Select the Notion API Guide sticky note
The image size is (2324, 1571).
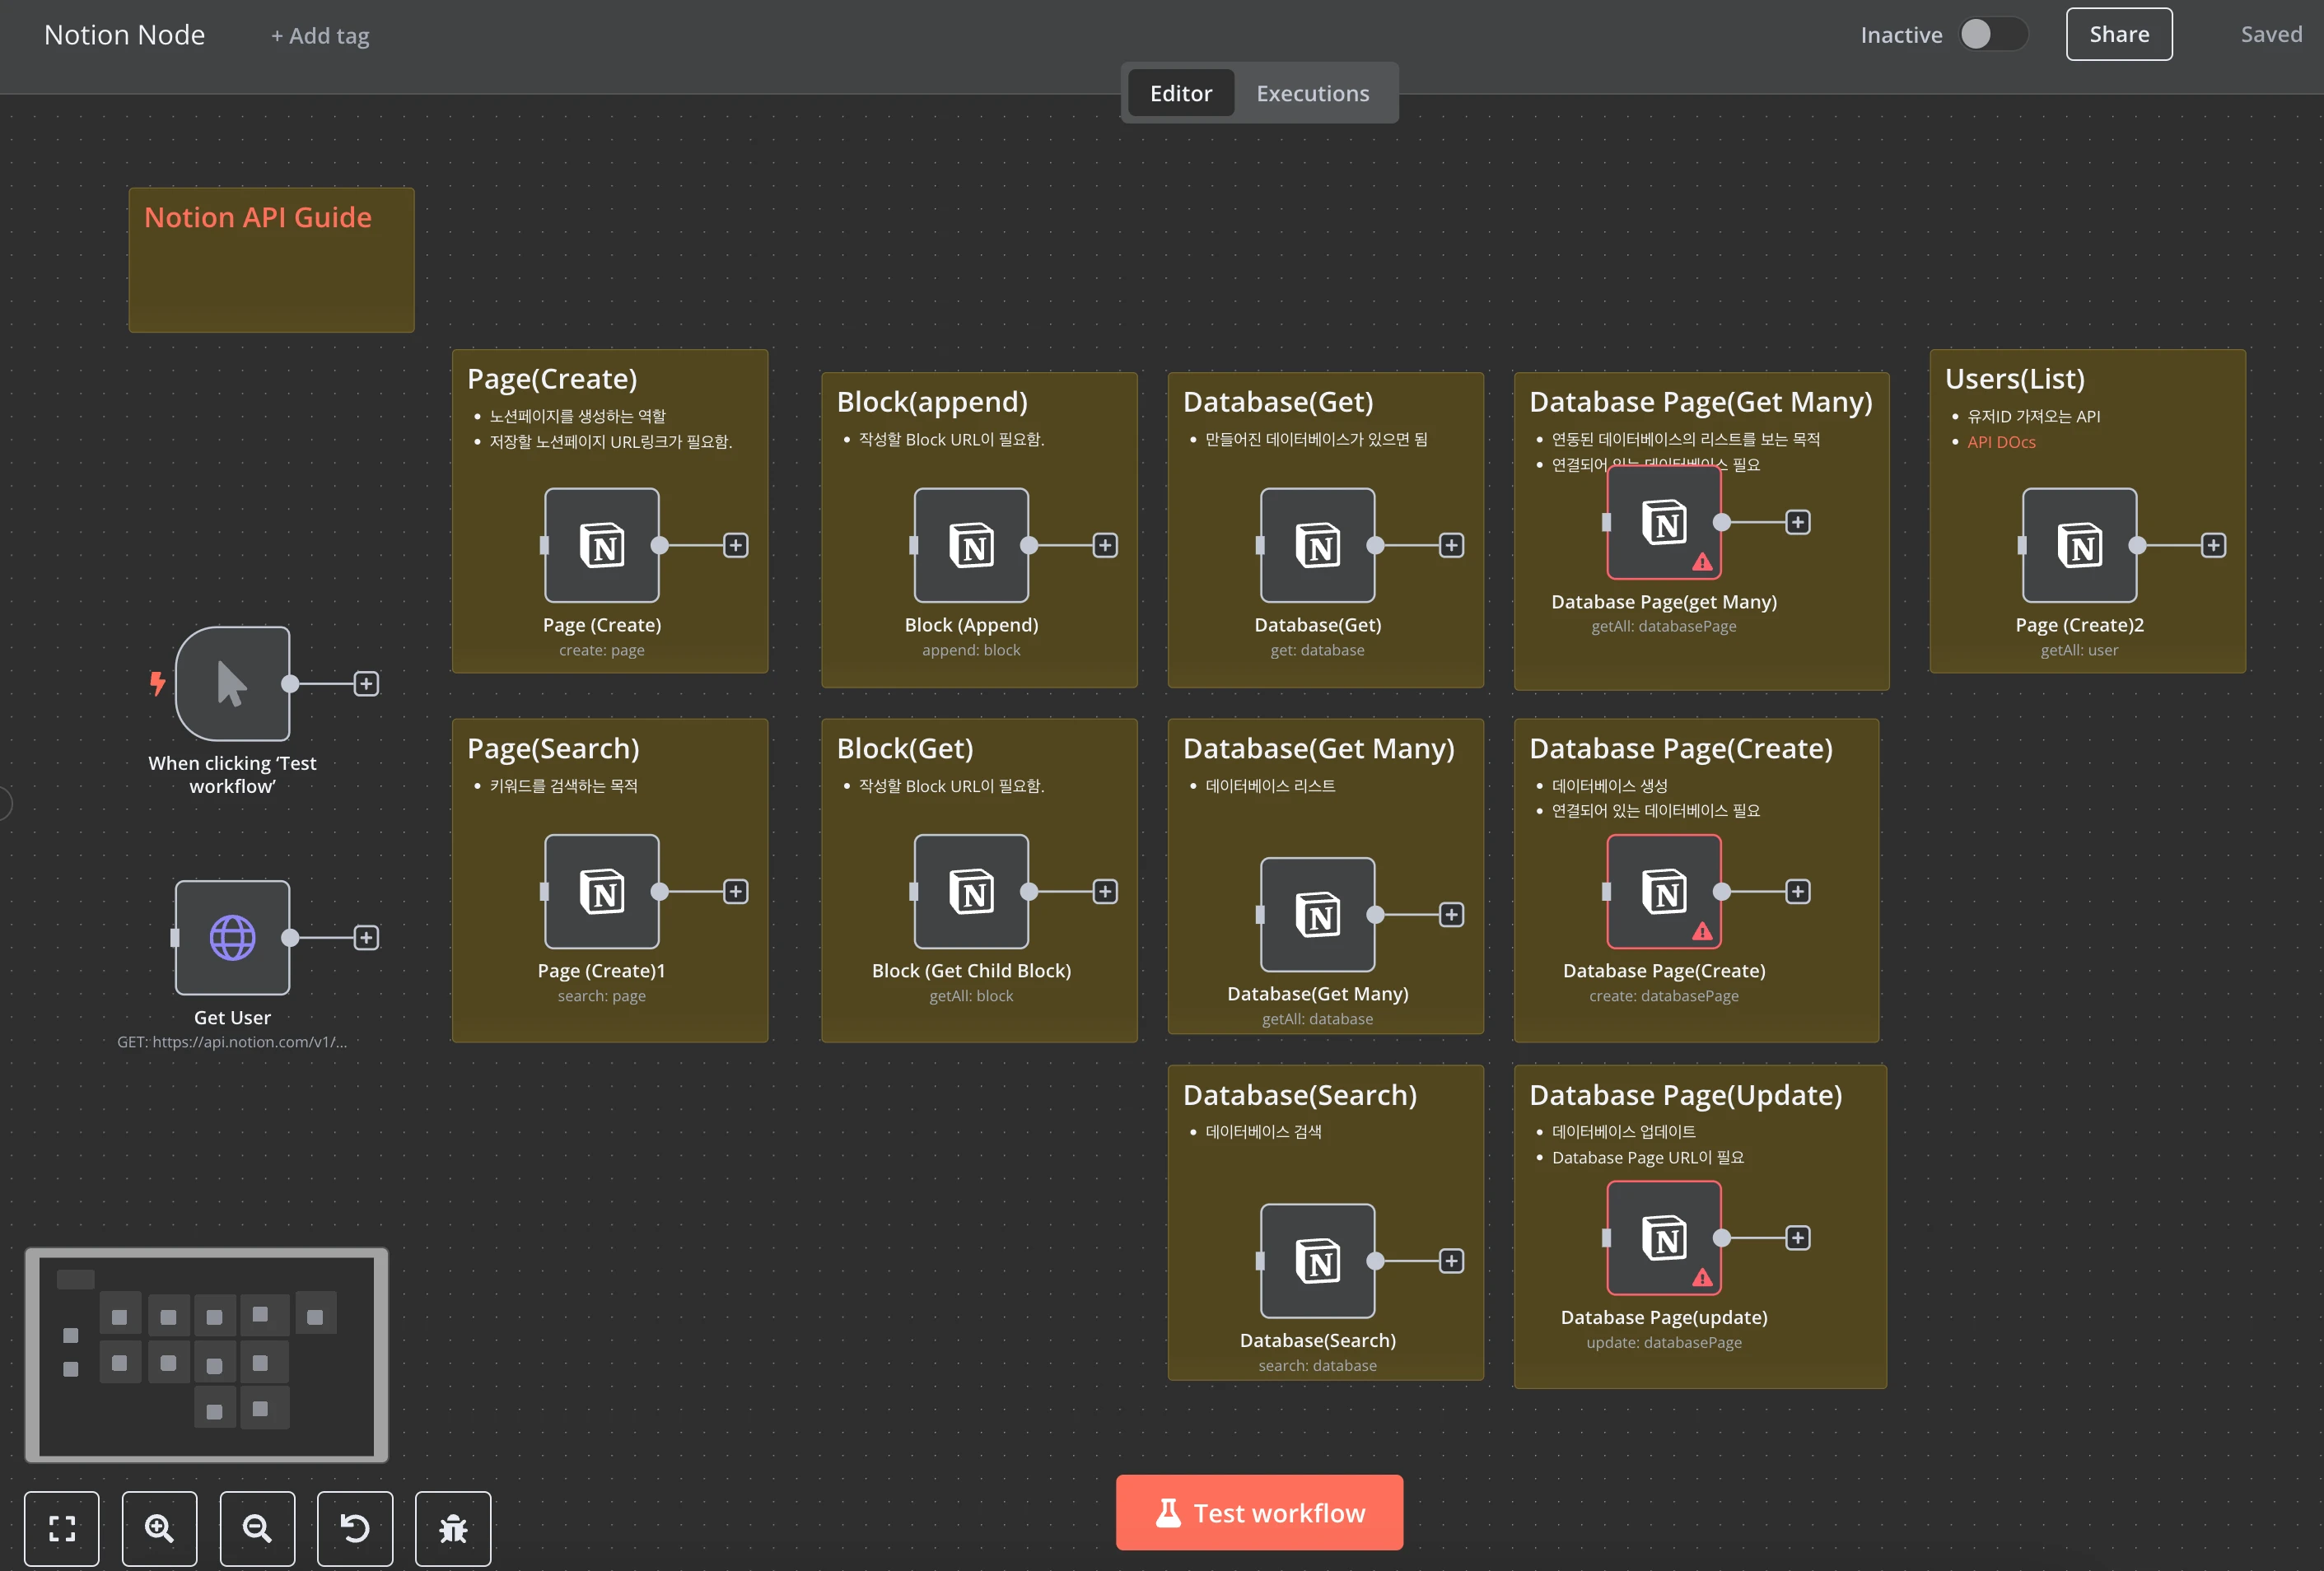(x=271, y=260)
